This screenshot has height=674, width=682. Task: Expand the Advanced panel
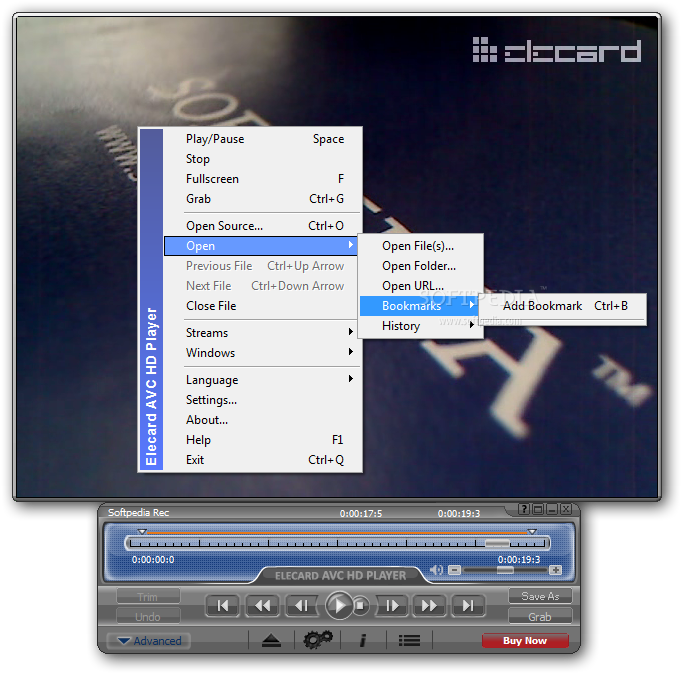[x=149, y=641]
